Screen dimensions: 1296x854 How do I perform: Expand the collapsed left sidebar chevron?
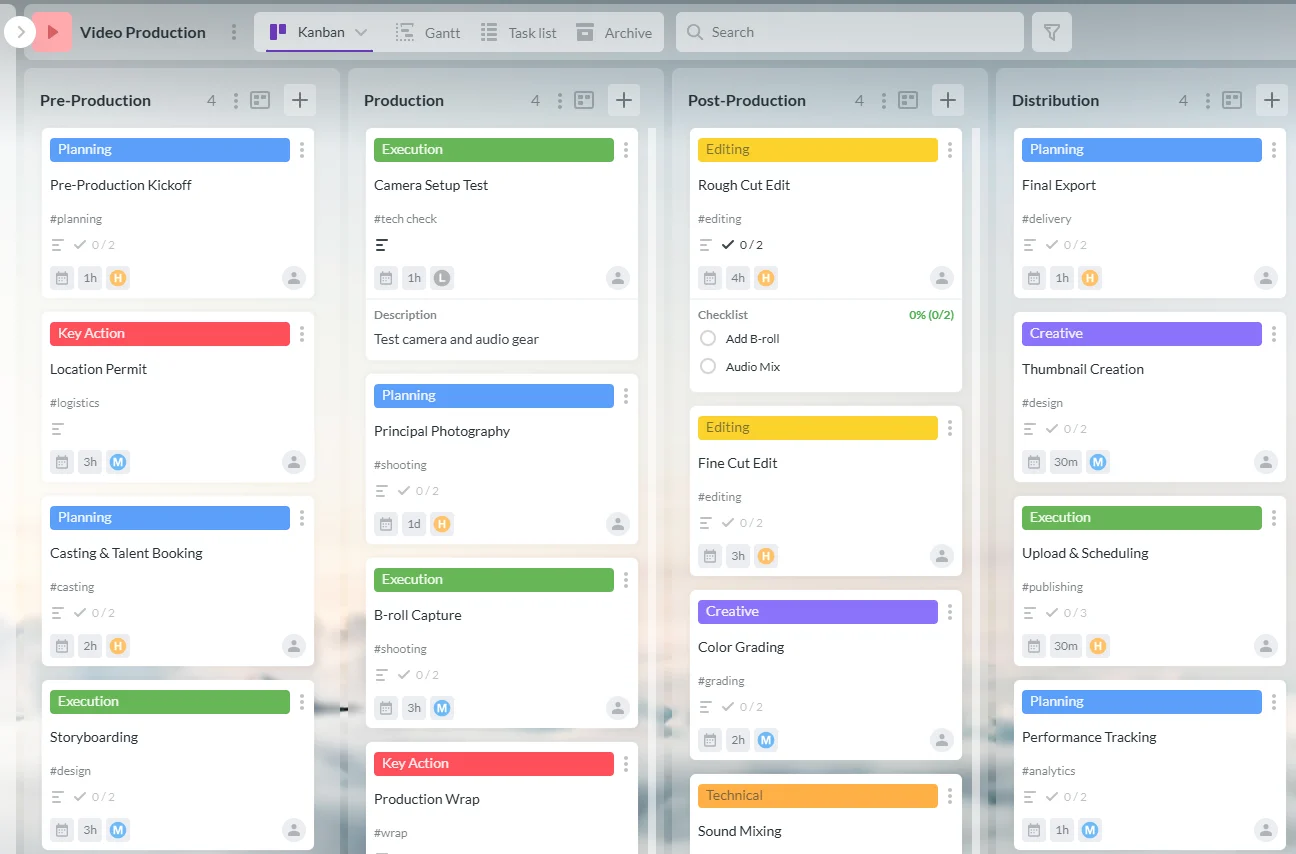tap(18, 31)
